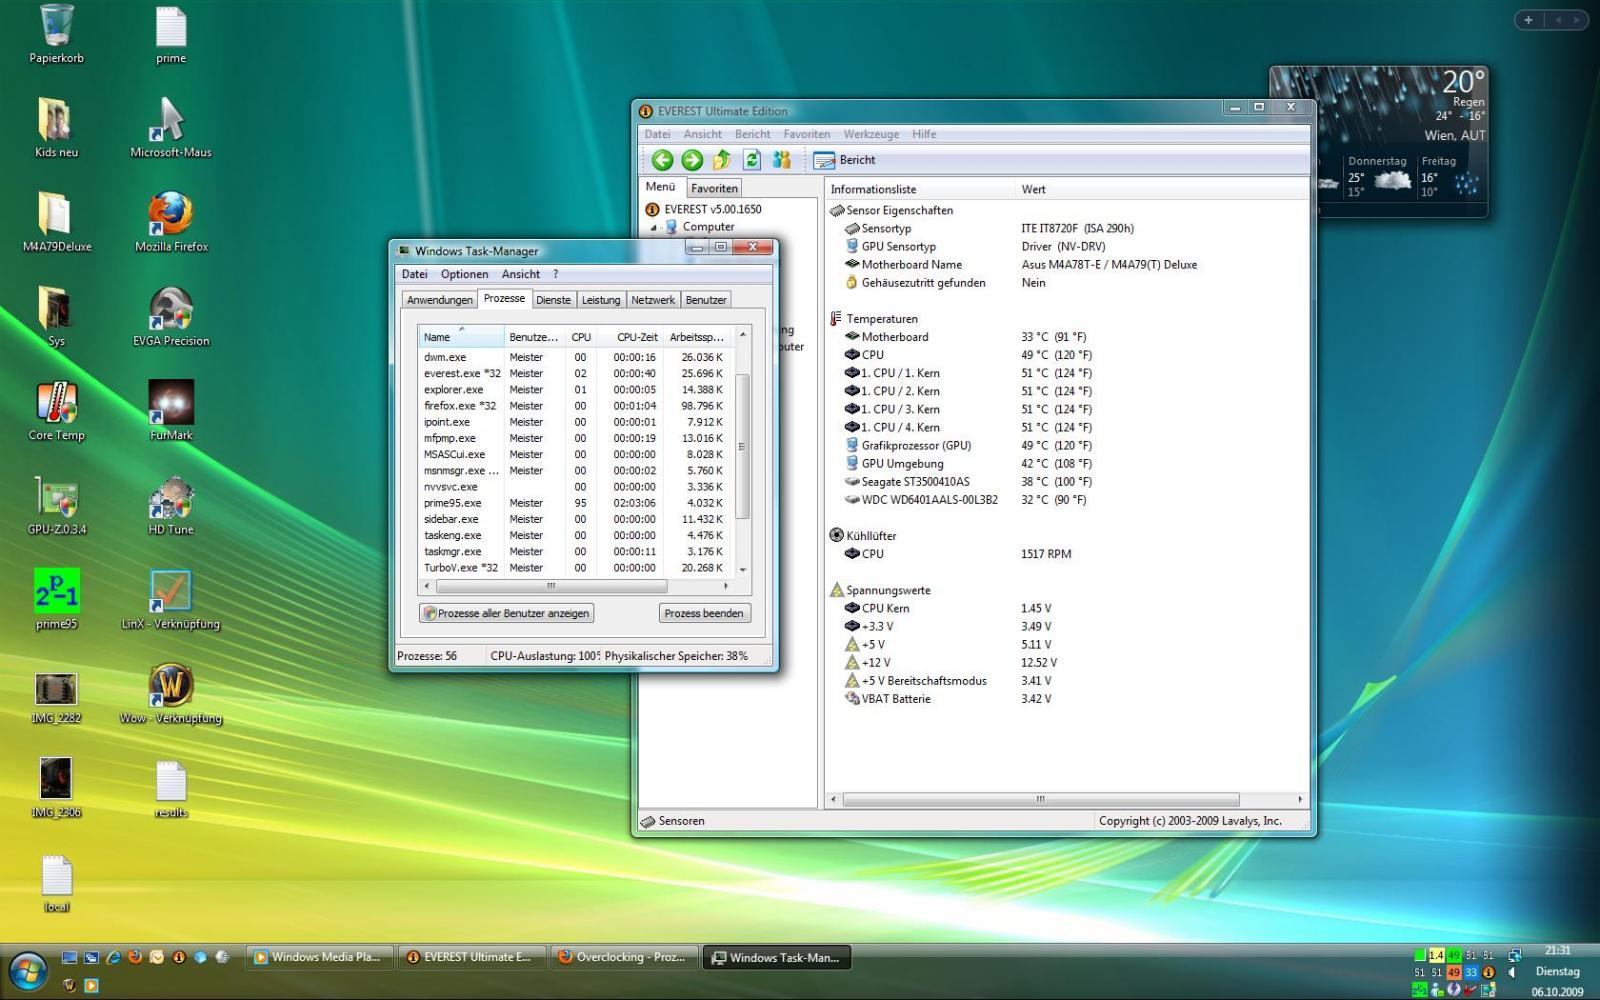Open the Papierkorb recycle bin icon
Screen dimensions: 1600x1000
point(56,34)
